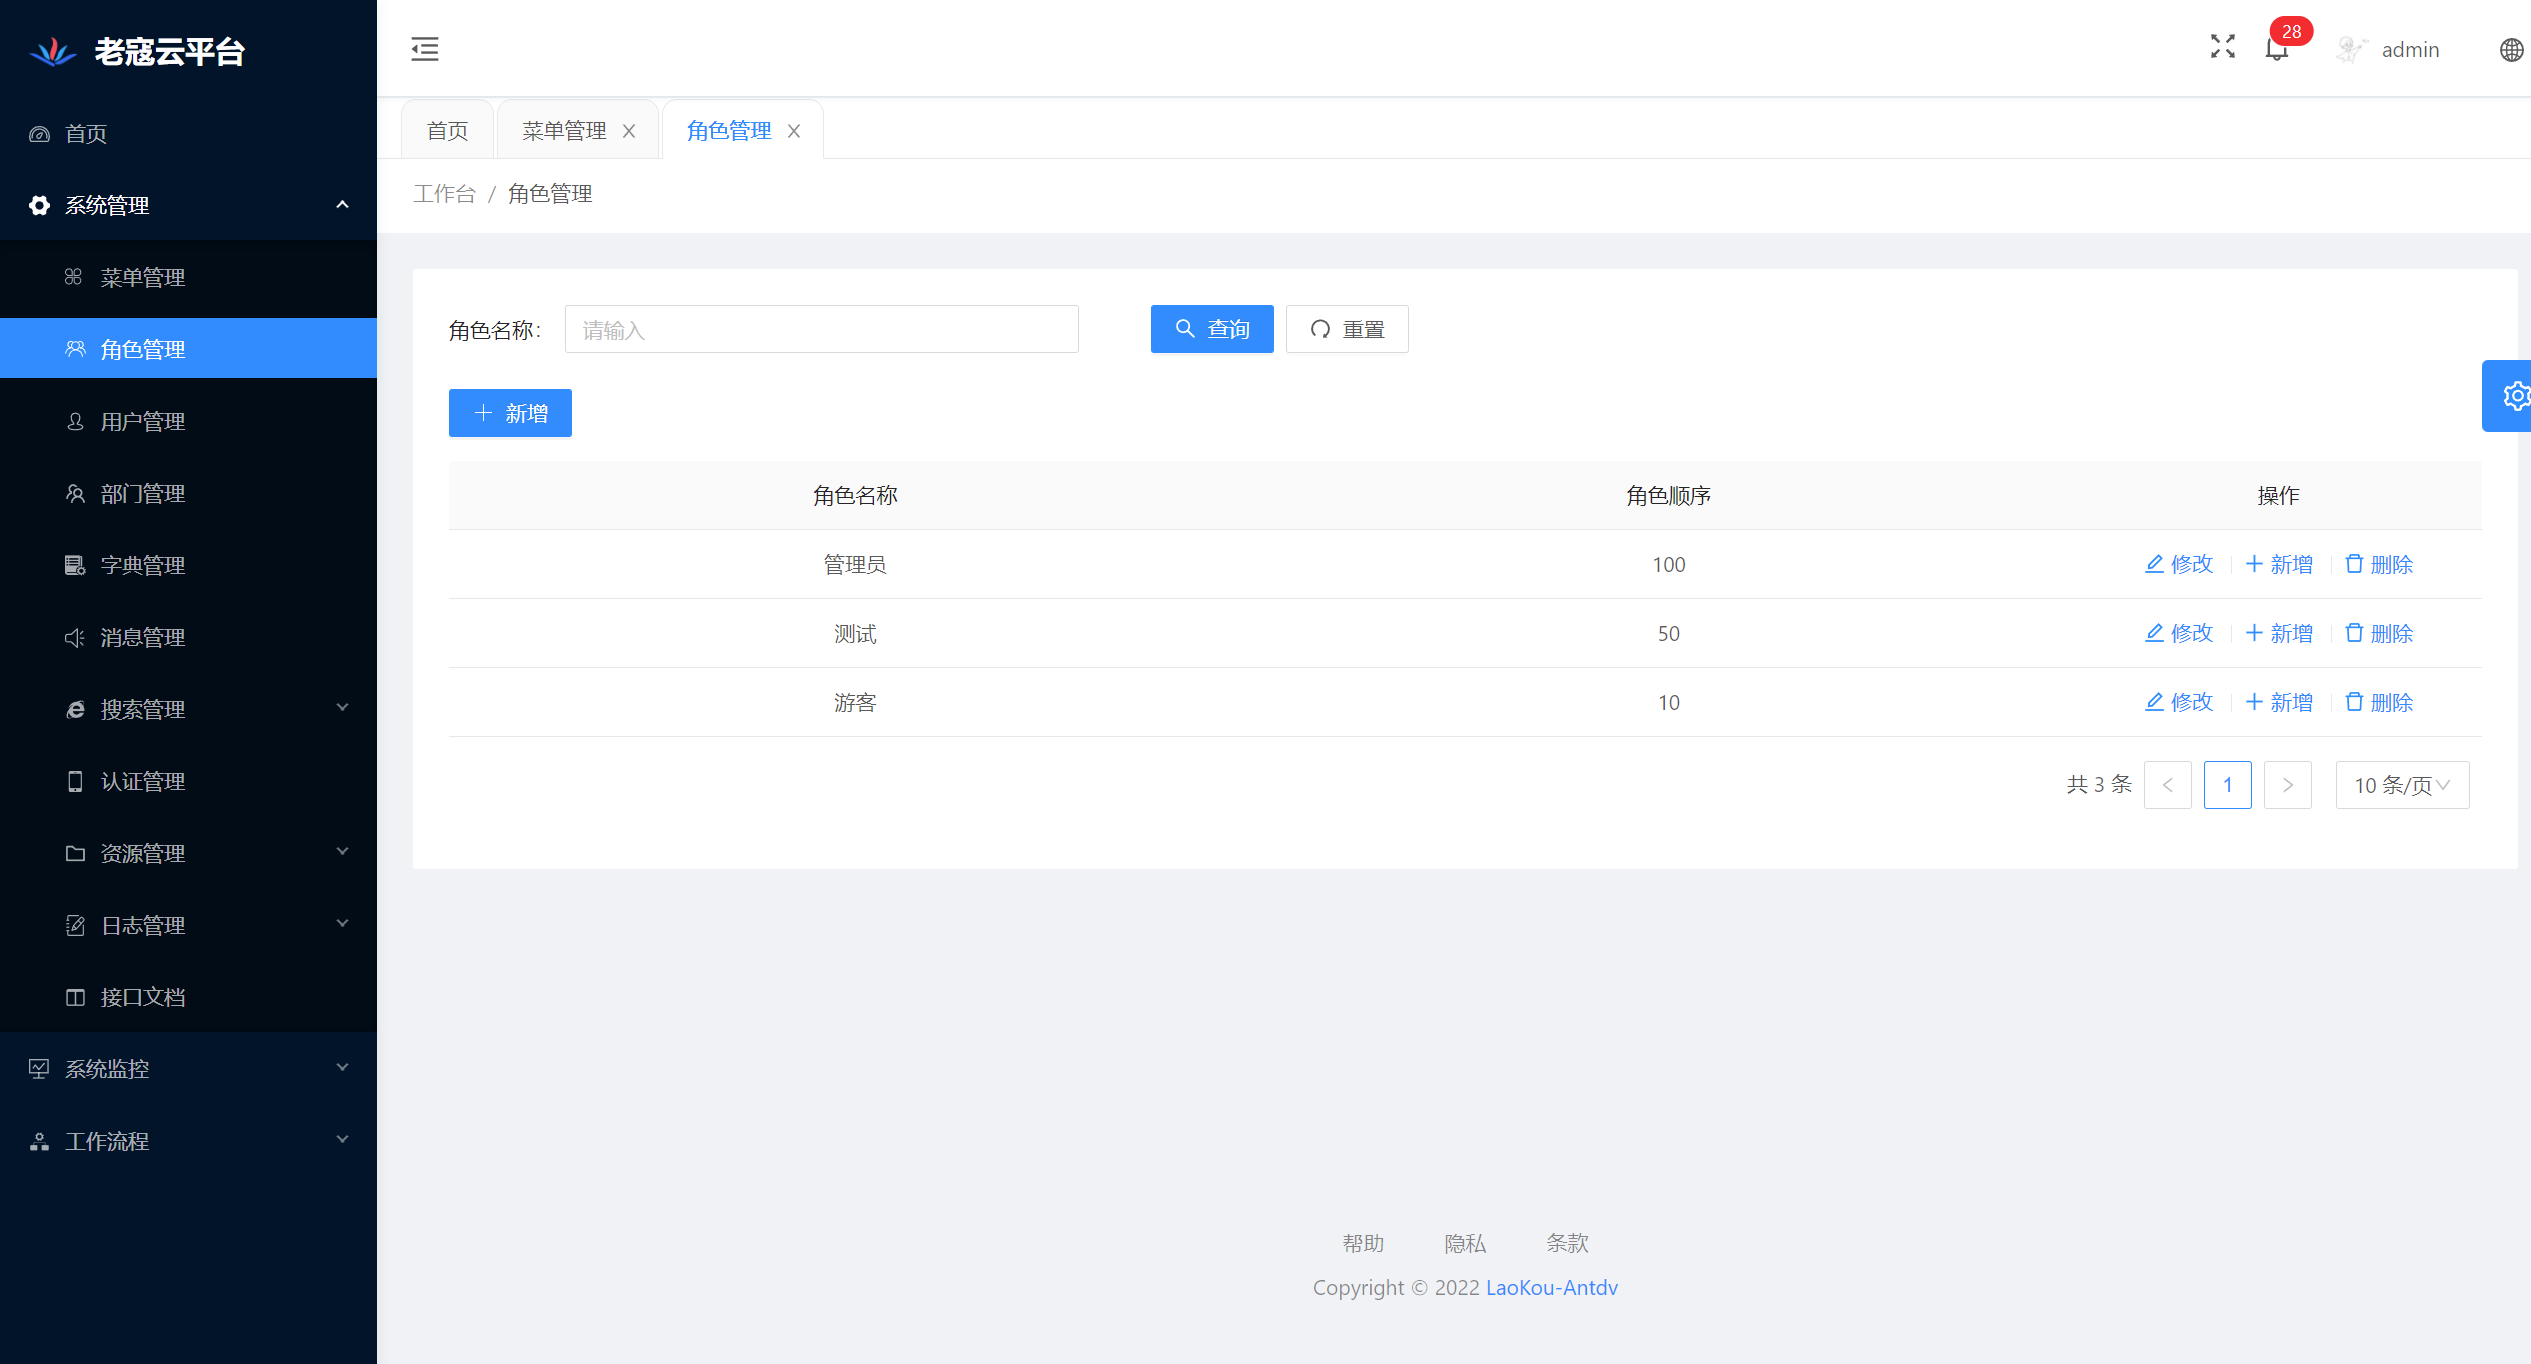The height and width of the screenshot is (1364, 2531).
Task: Click 修改 for the 管理员 role
Action: (x=2179, y=564)
